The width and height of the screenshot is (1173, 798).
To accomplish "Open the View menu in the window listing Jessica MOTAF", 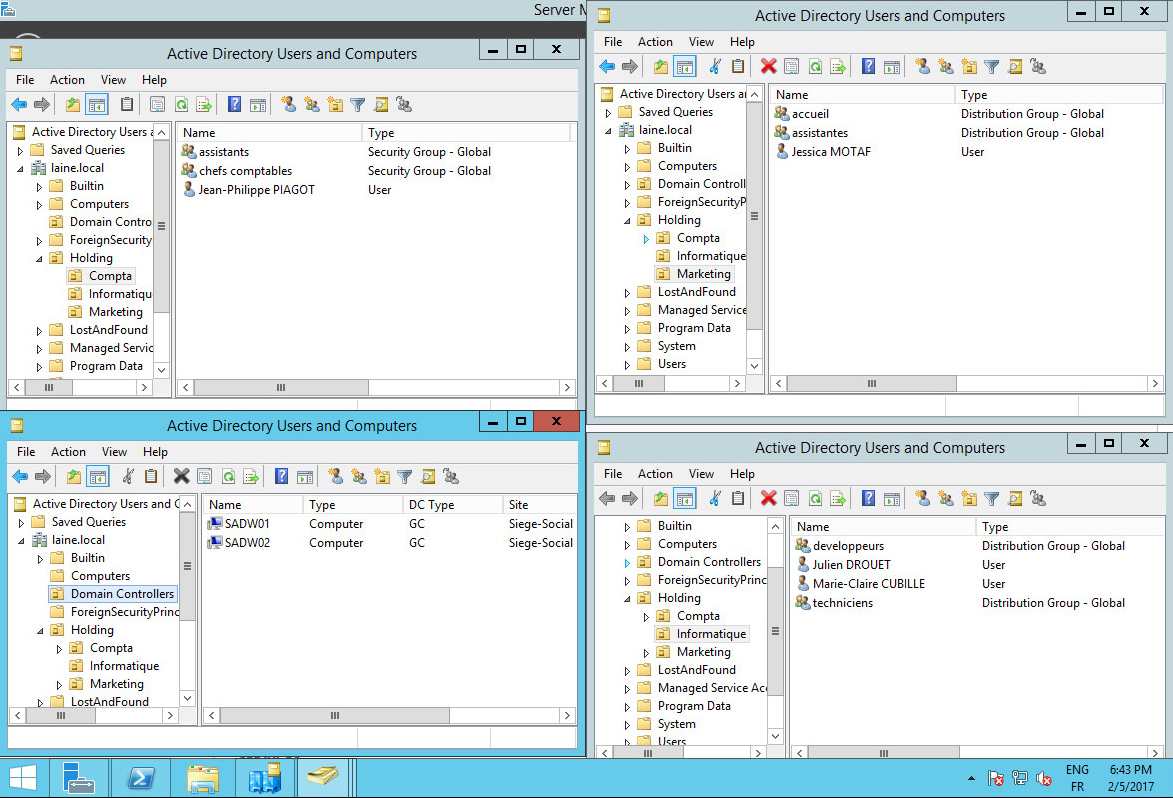I will coord(701,42).
